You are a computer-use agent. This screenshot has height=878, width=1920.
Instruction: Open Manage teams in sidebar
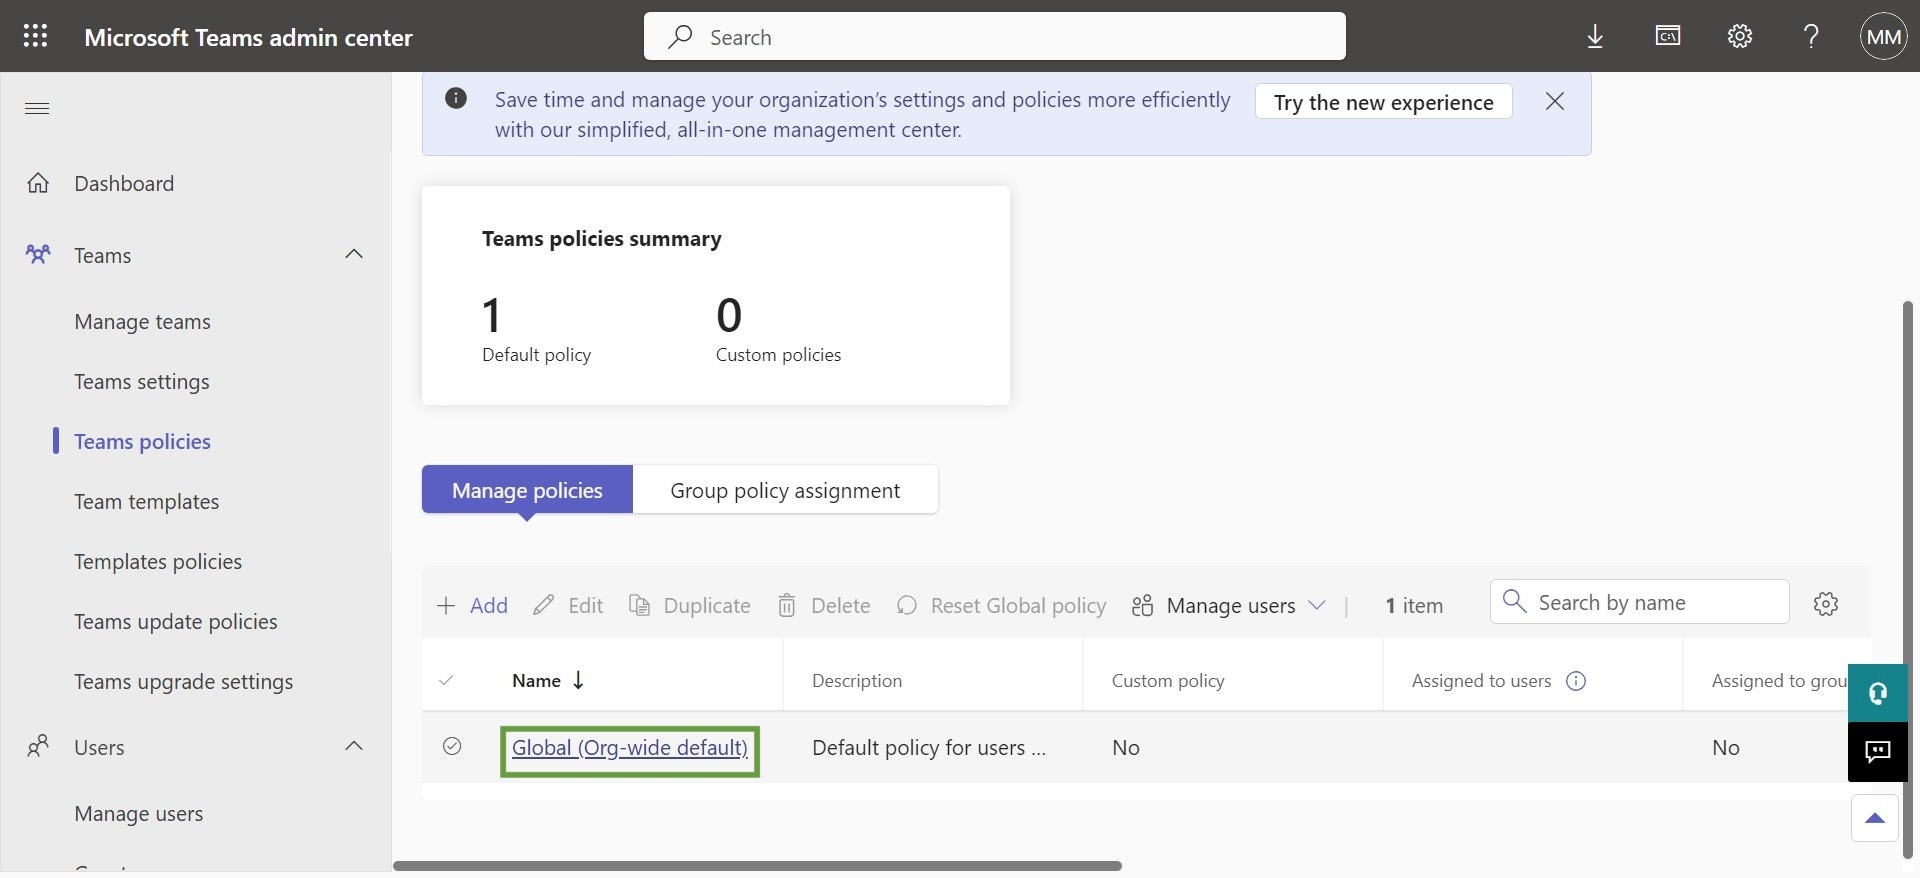coord(143,322)
